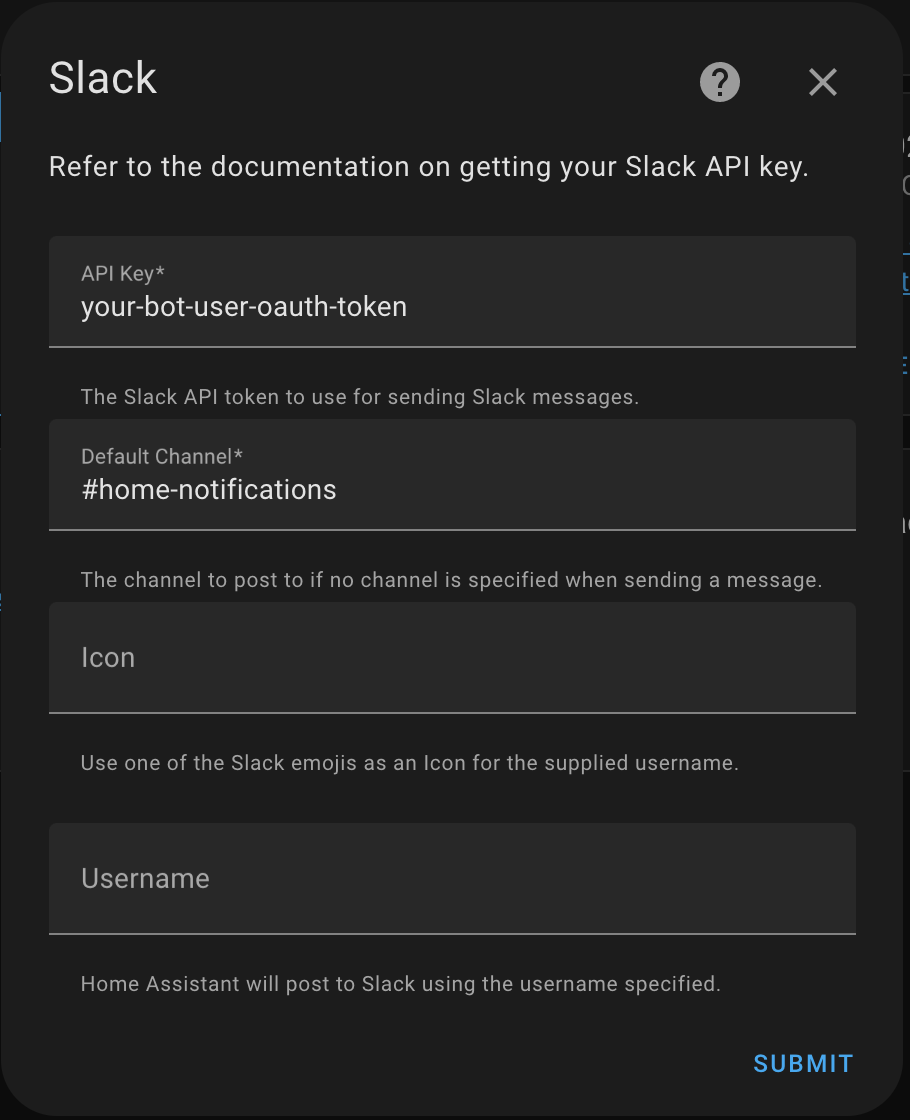Click the #home-notifications value text

209,489
